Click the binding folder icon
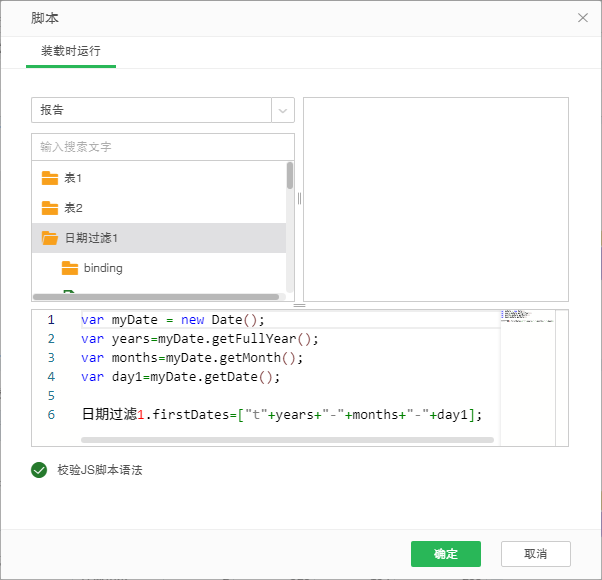This screenshot has height=580, width=602. (x=70, y=268)
